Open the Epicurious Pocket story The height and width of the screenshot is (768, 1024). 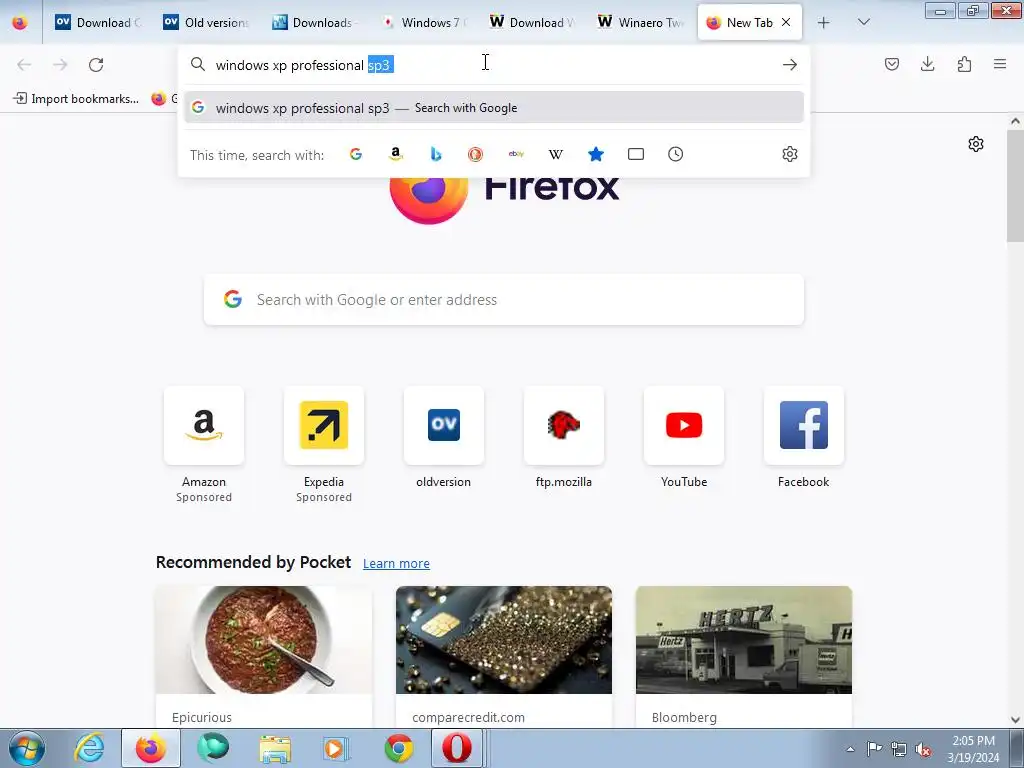(x=264, y=656)
